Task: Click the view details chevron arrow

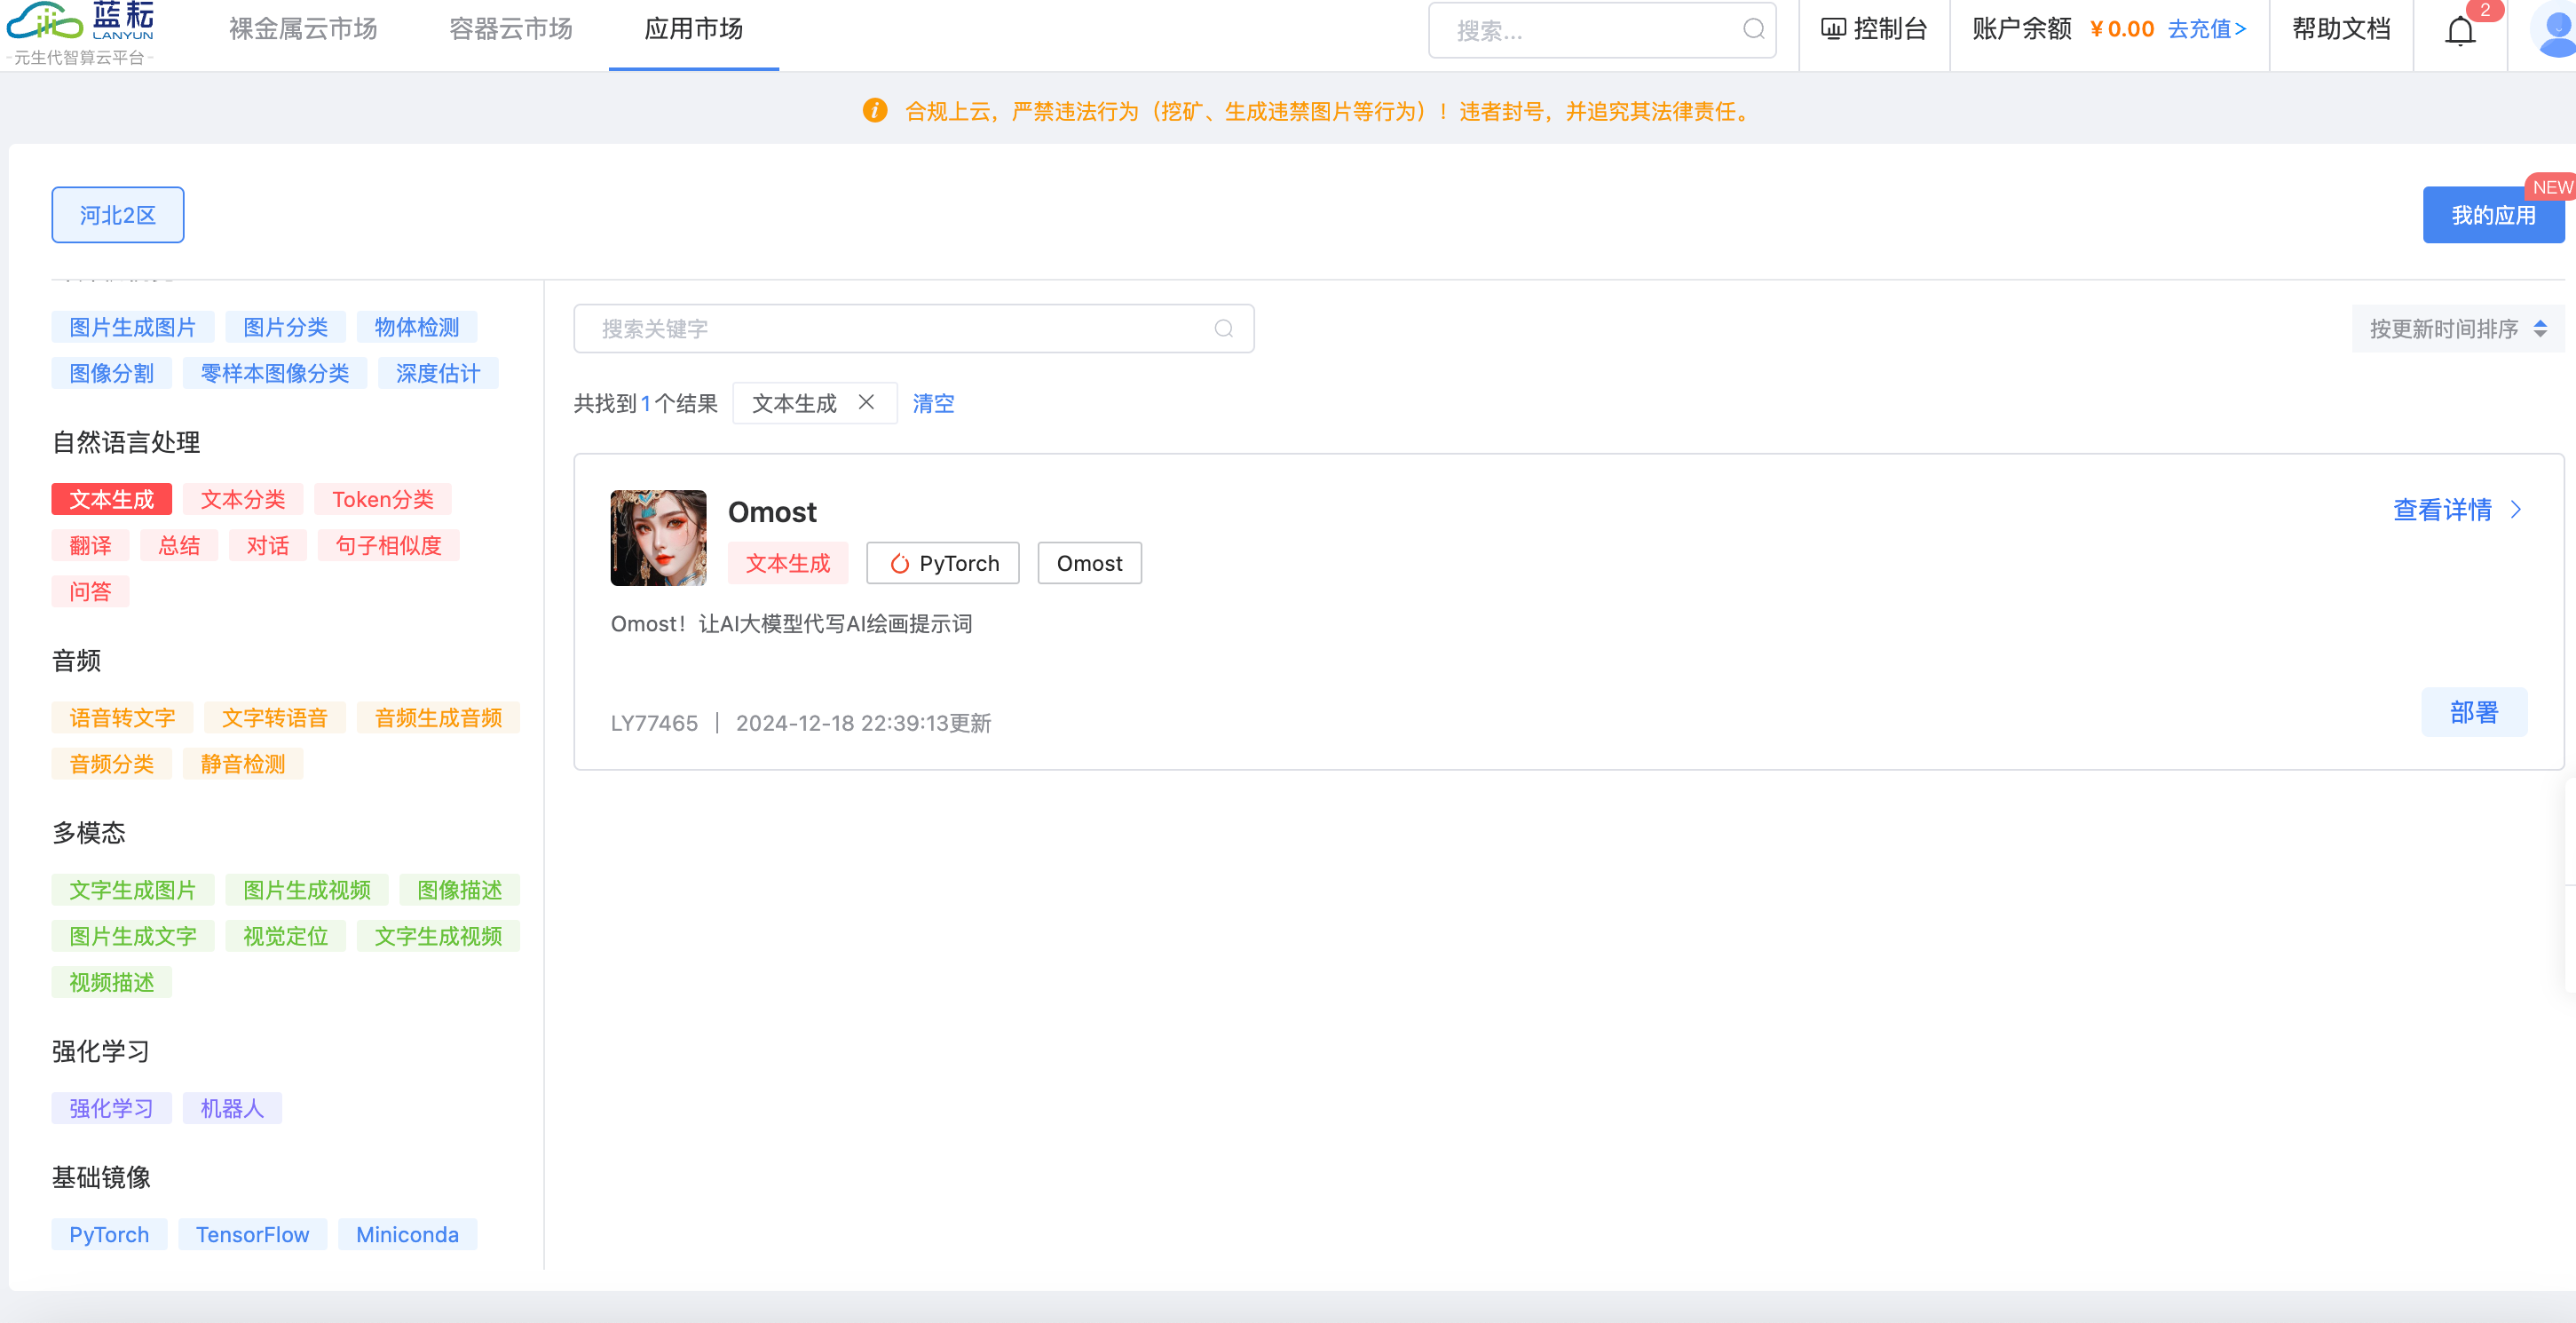Action: tap(2516, 510)
